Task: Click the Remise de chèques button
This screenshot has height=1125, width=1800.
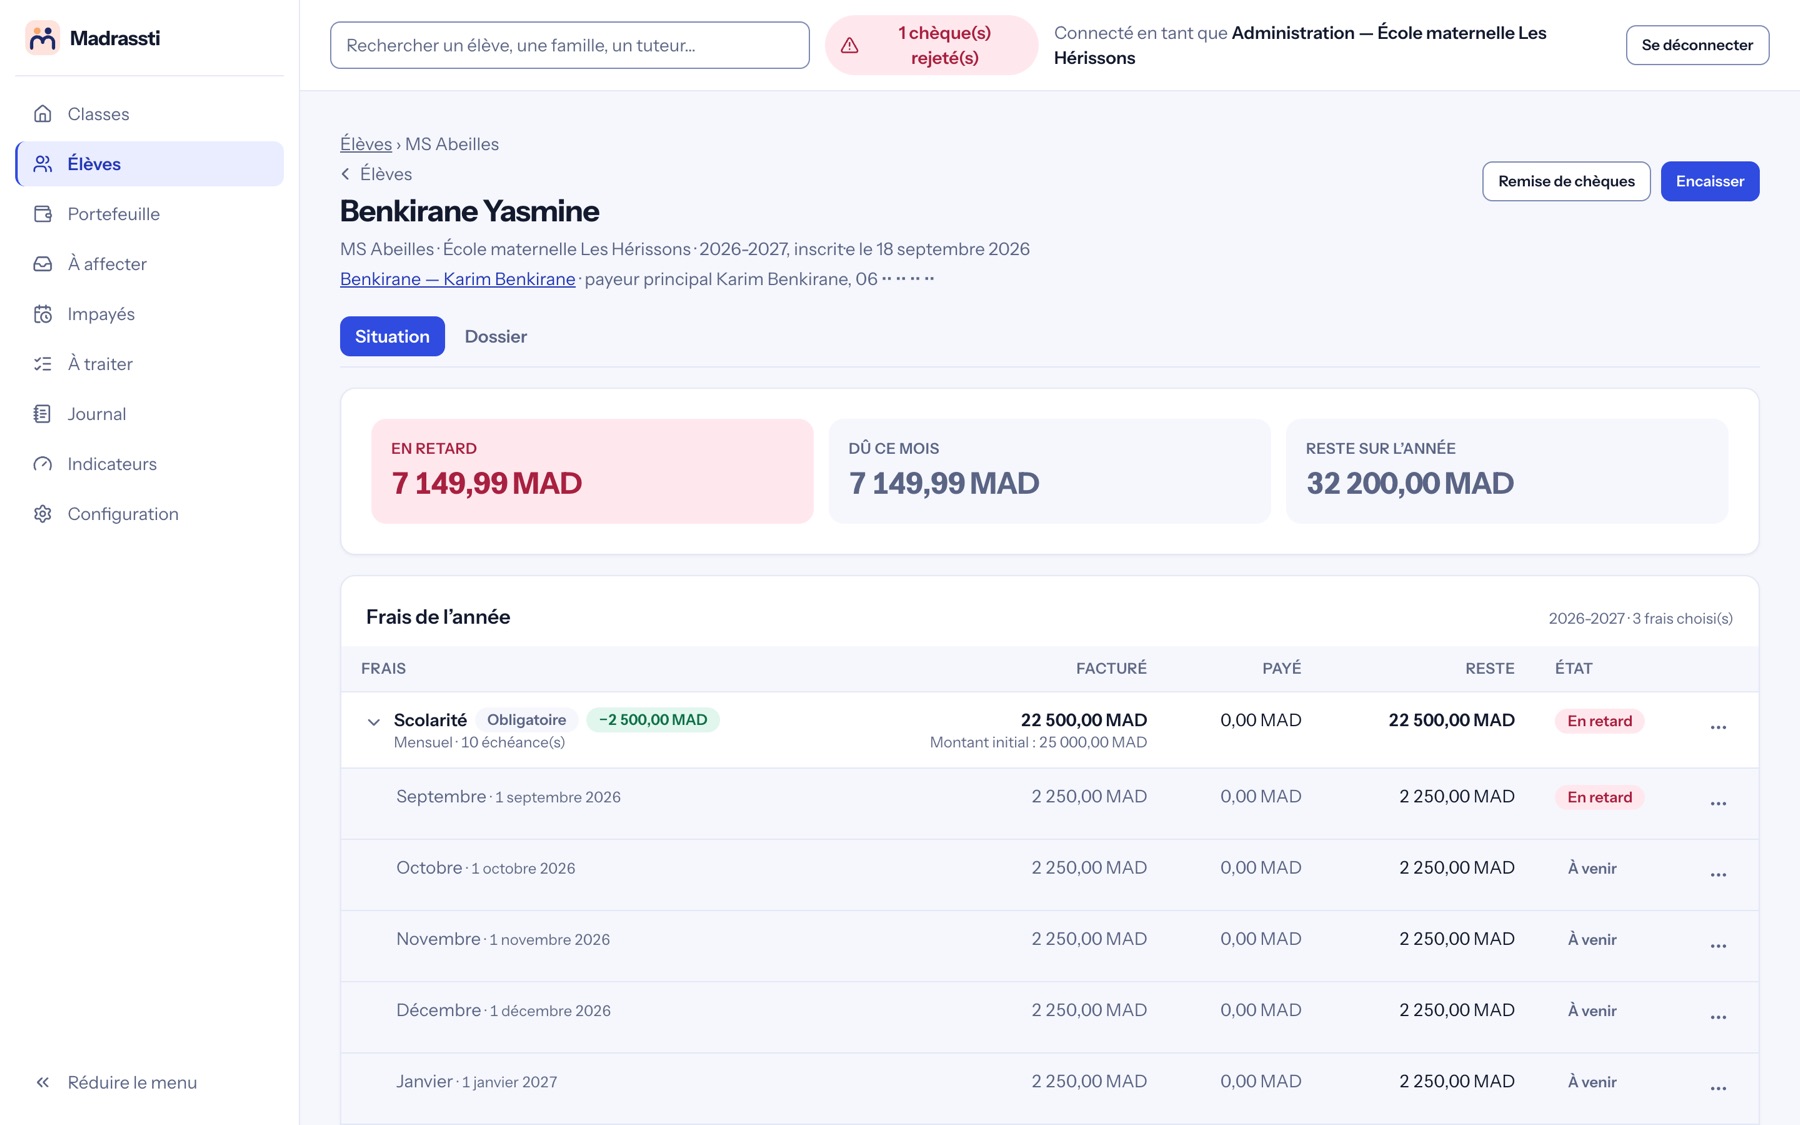Action: pos(1566,181)
